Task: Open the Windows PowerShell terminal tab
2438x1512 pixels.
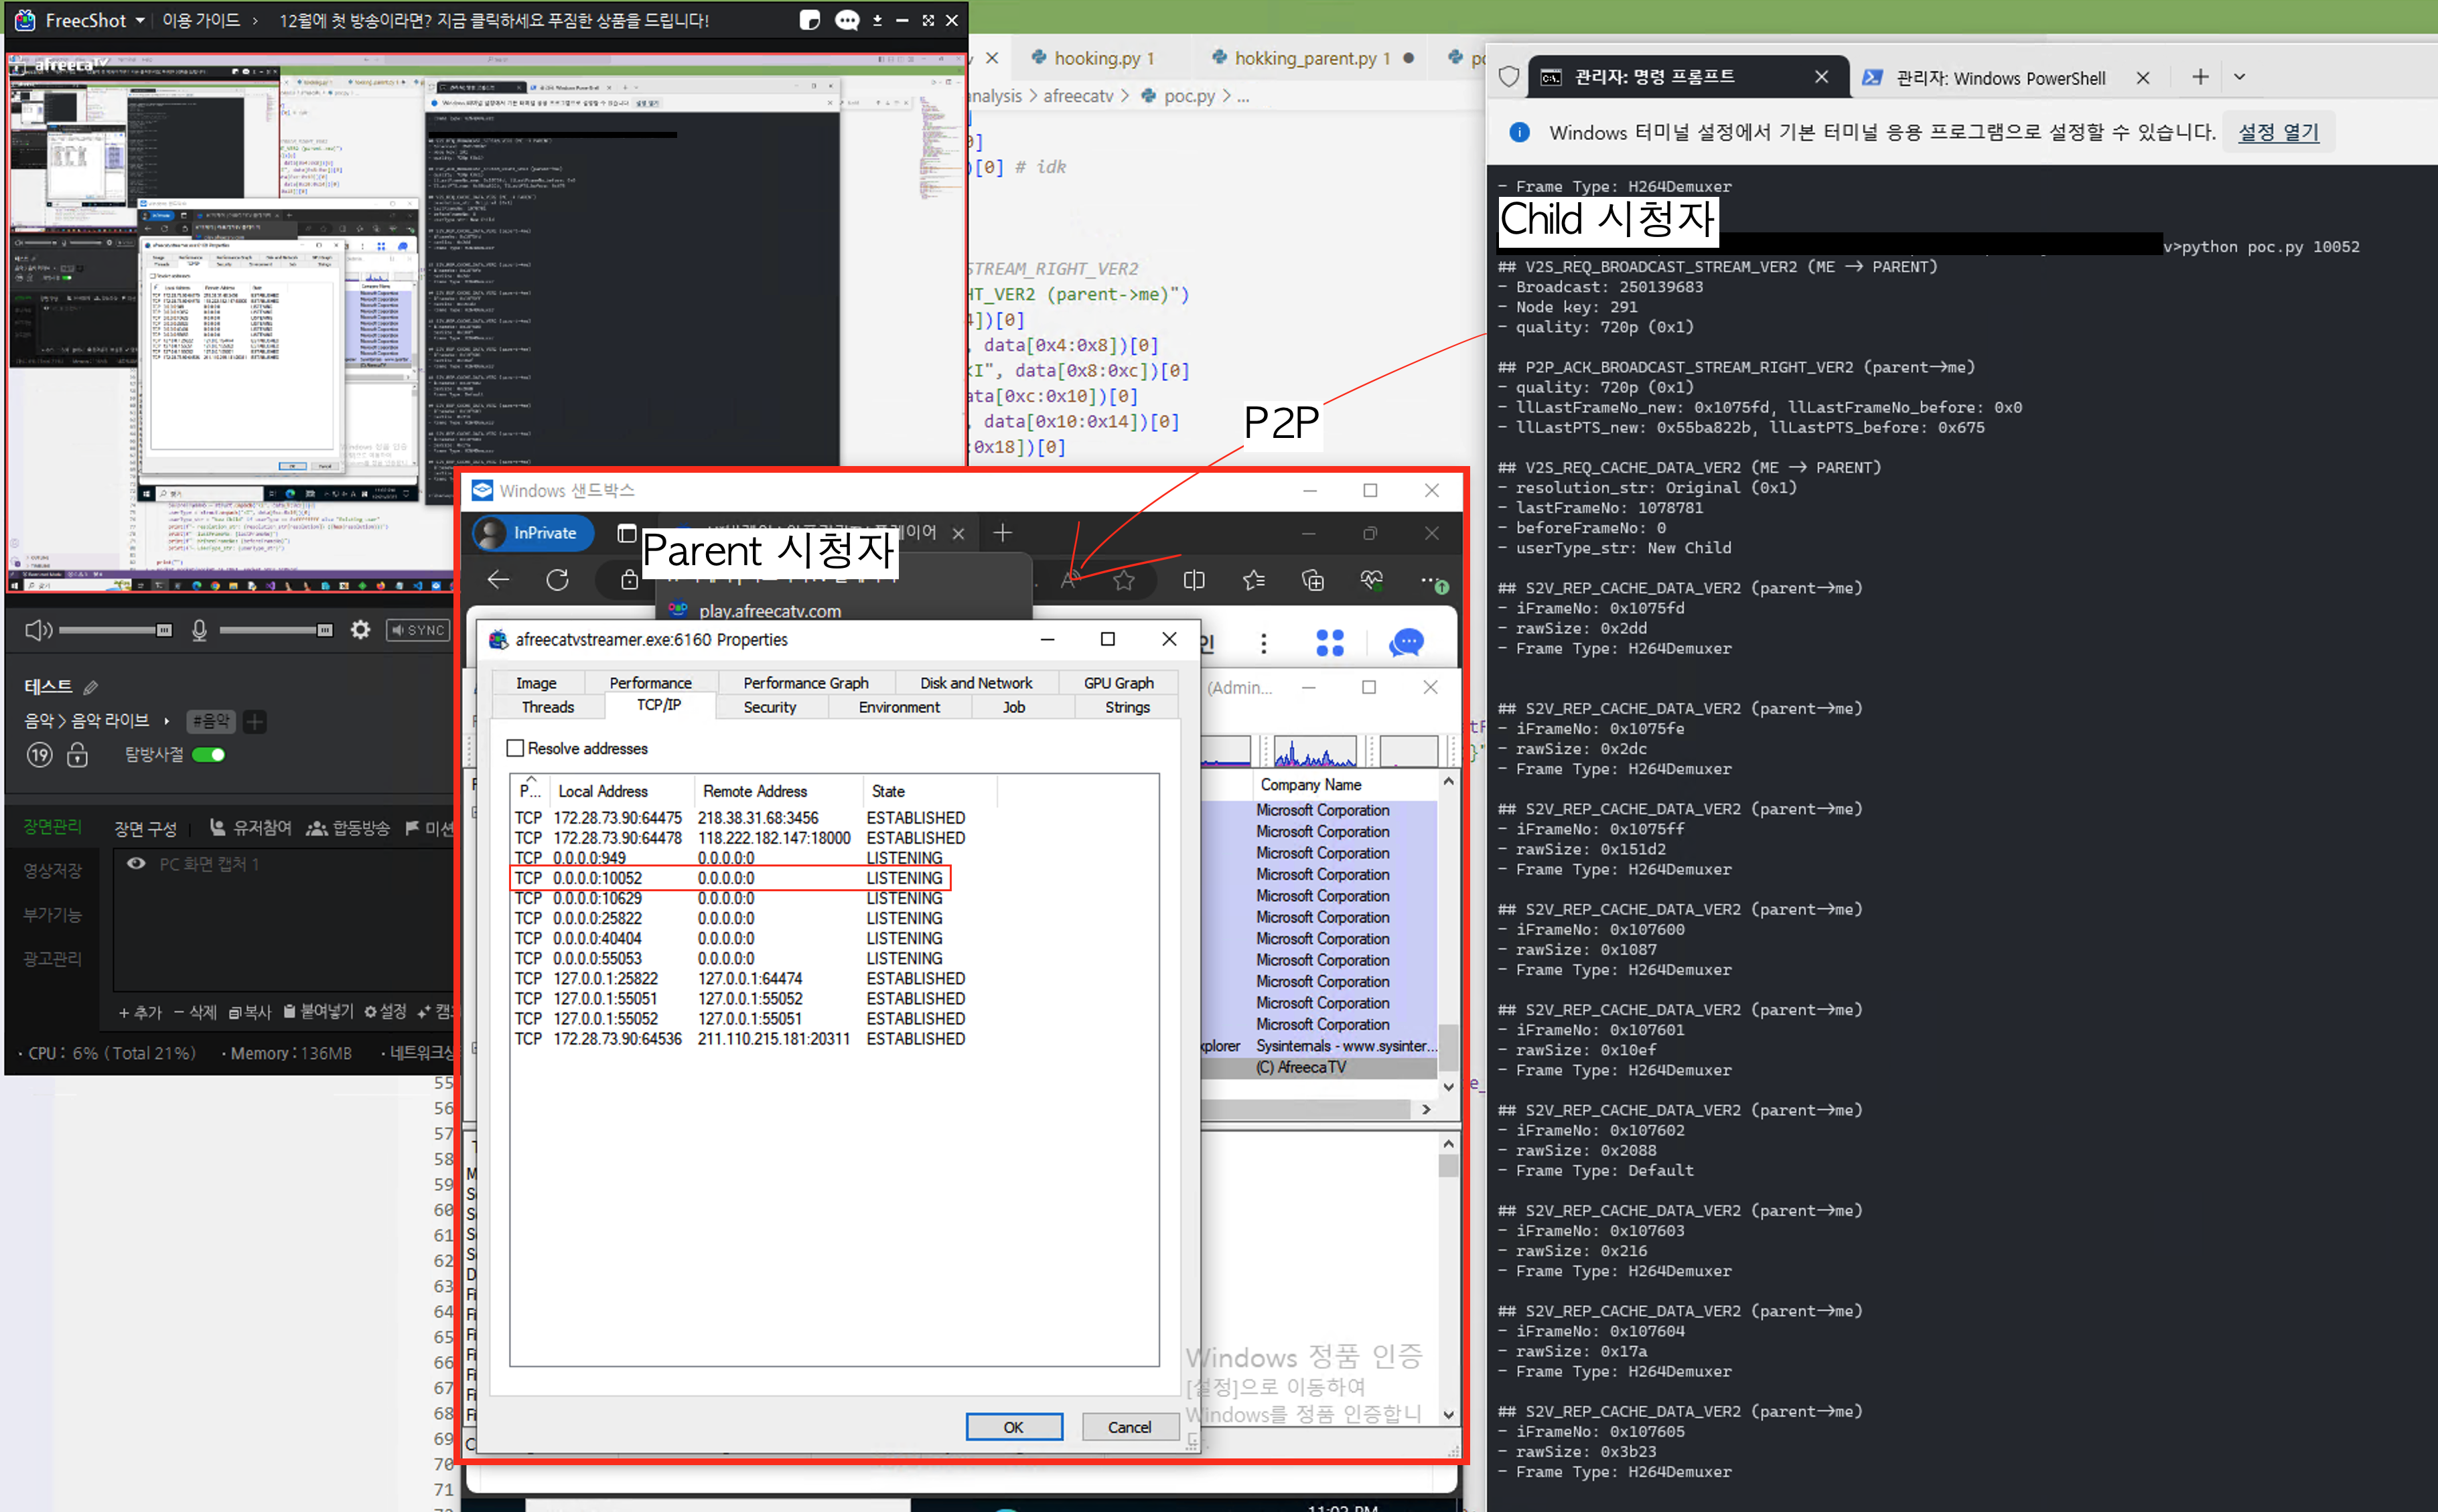Action: 1999,78
